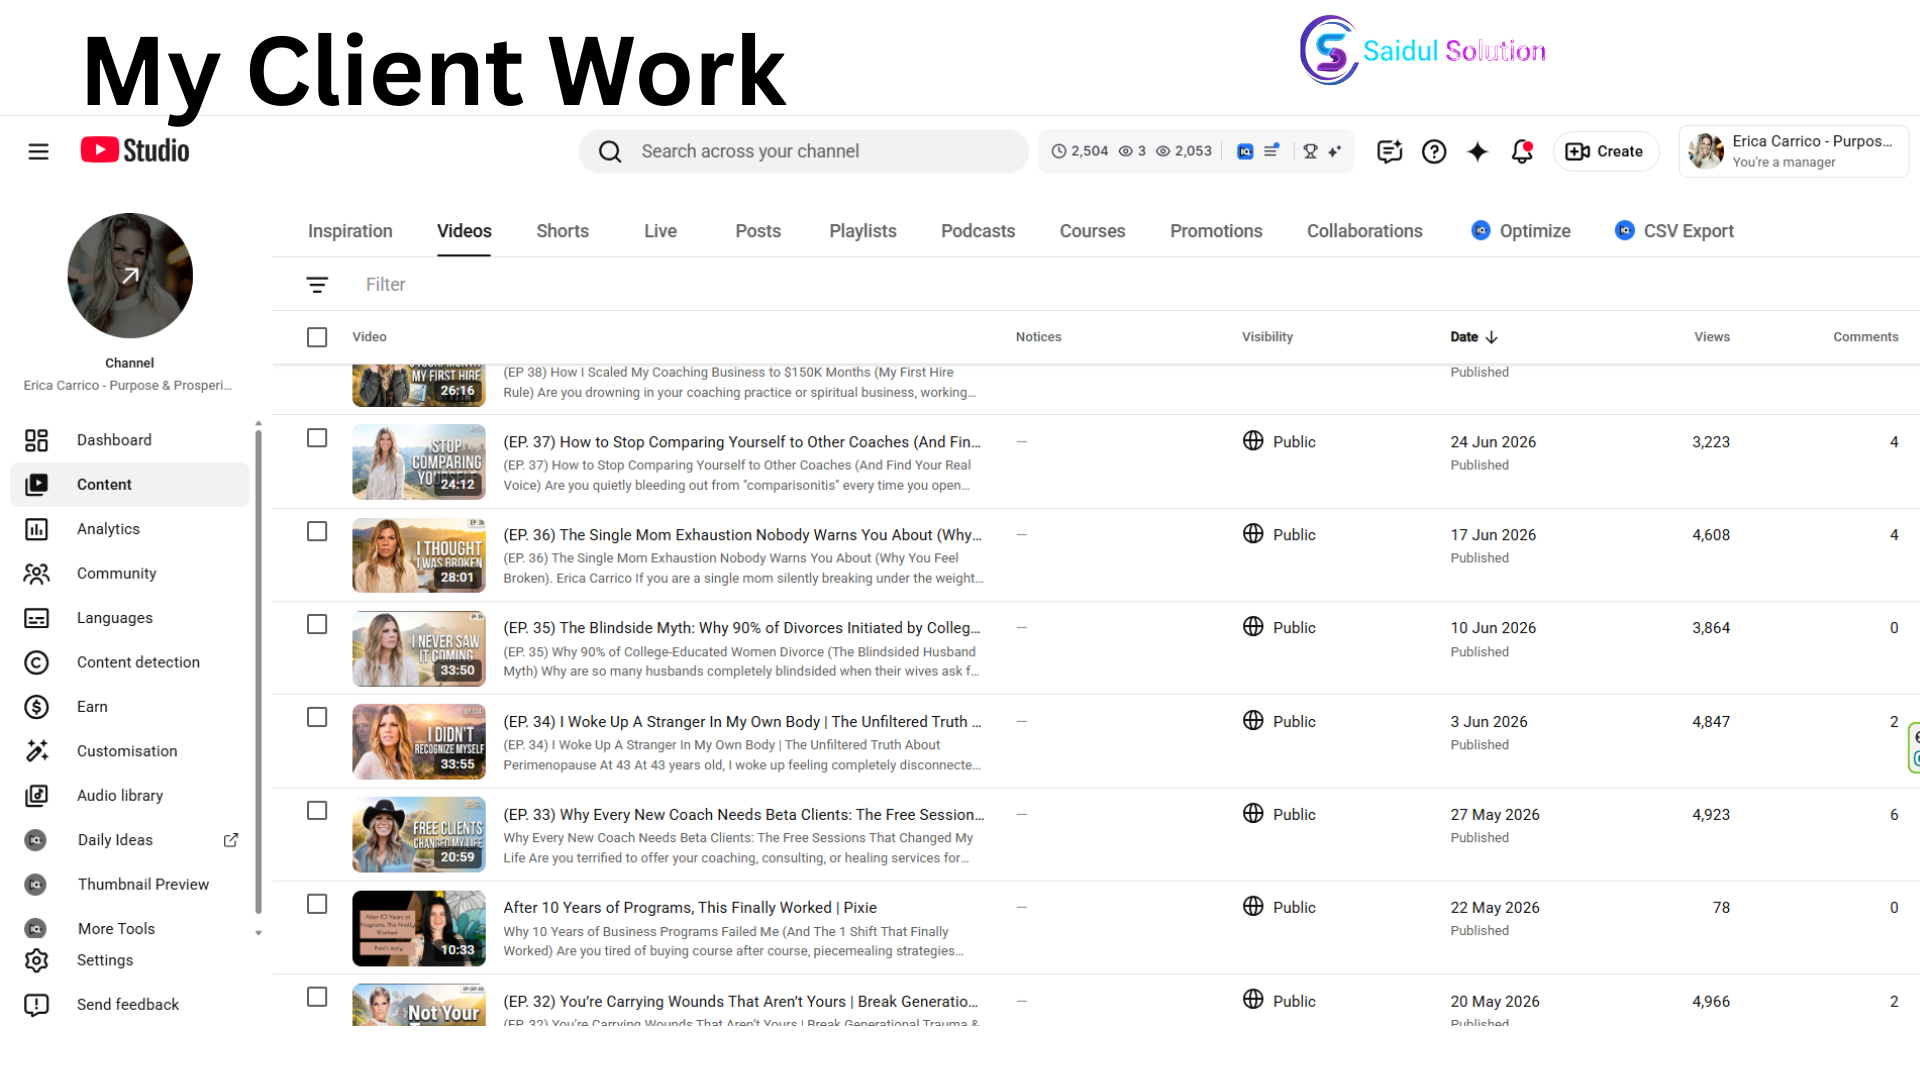1920x1080 pixels.
Task: Open Audio library in the sidebar
Action: coord(130,796)
